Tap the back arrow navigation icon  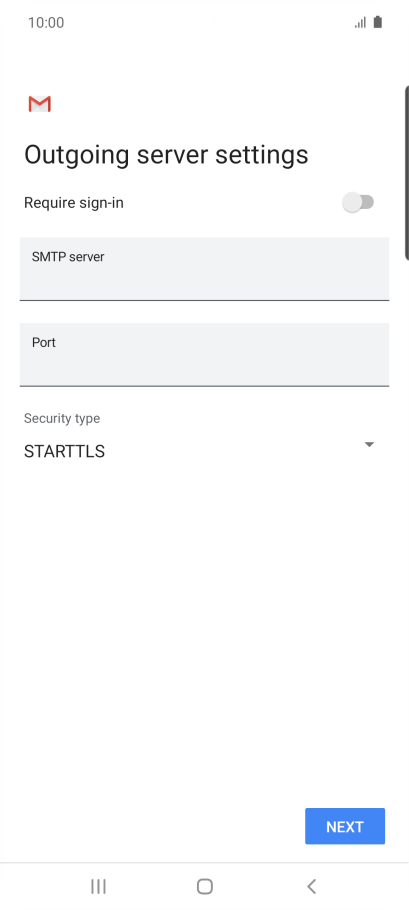(x=312, y=886)
